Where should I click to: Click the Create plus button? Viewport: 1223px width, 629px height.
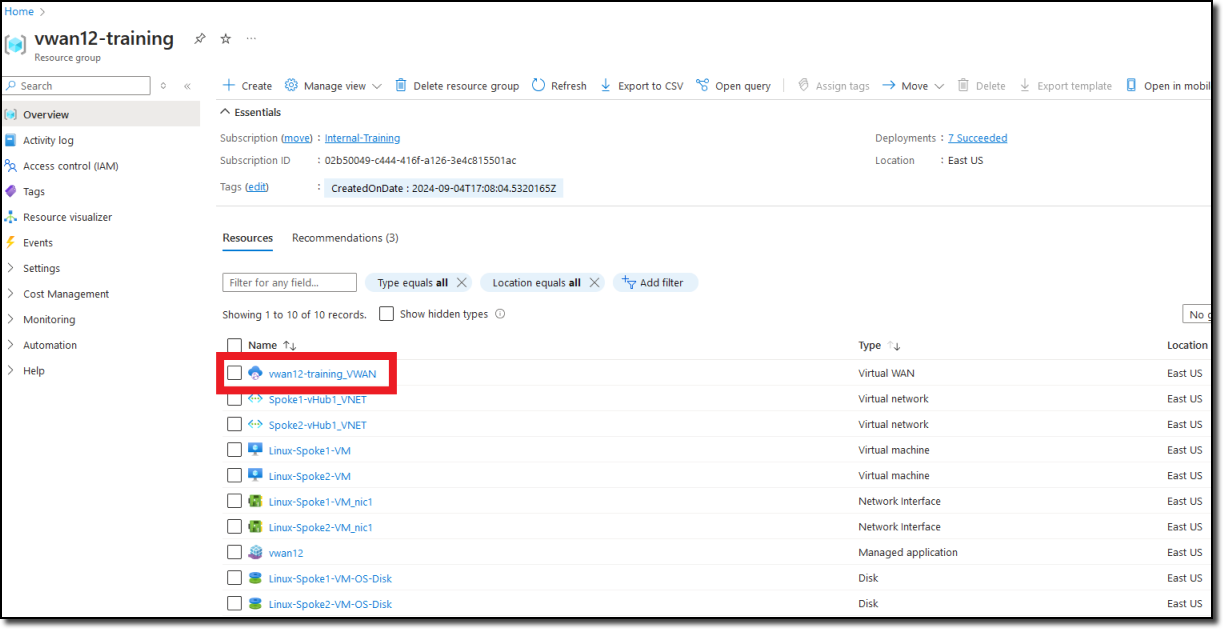247,86
